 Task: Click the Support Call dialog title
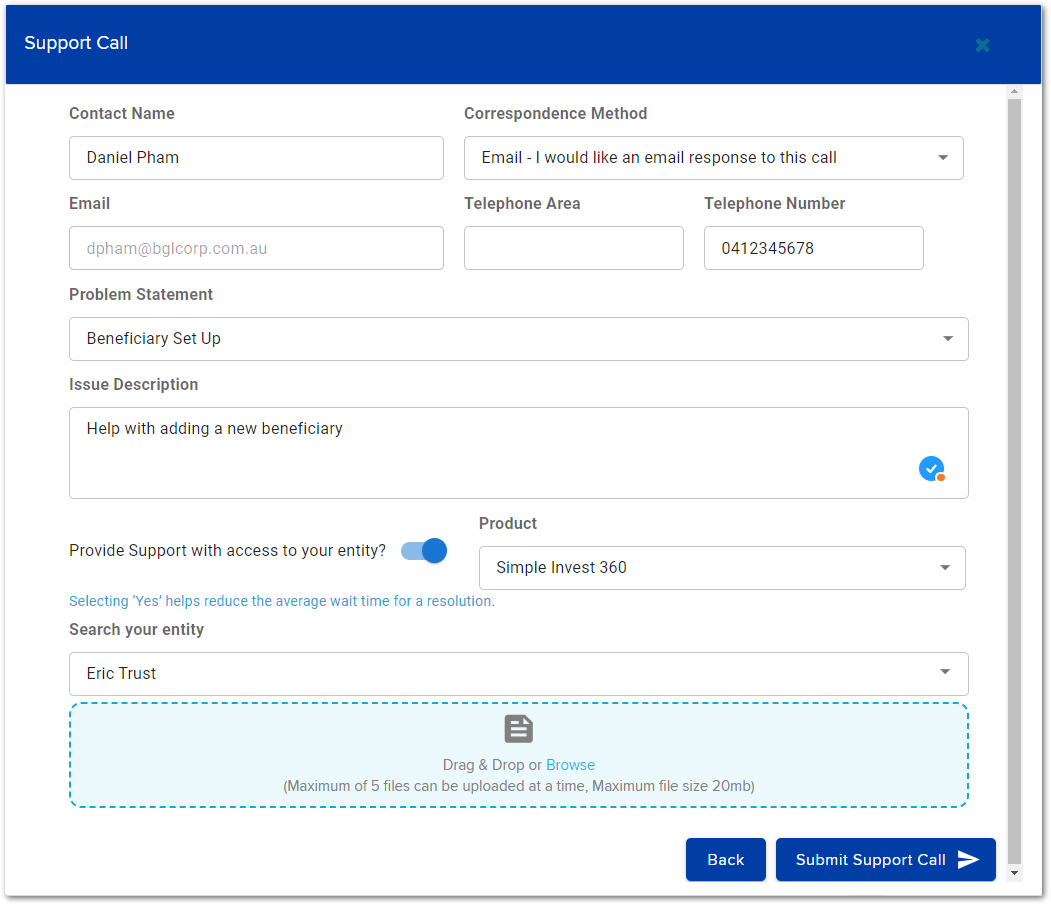(76, 43)
